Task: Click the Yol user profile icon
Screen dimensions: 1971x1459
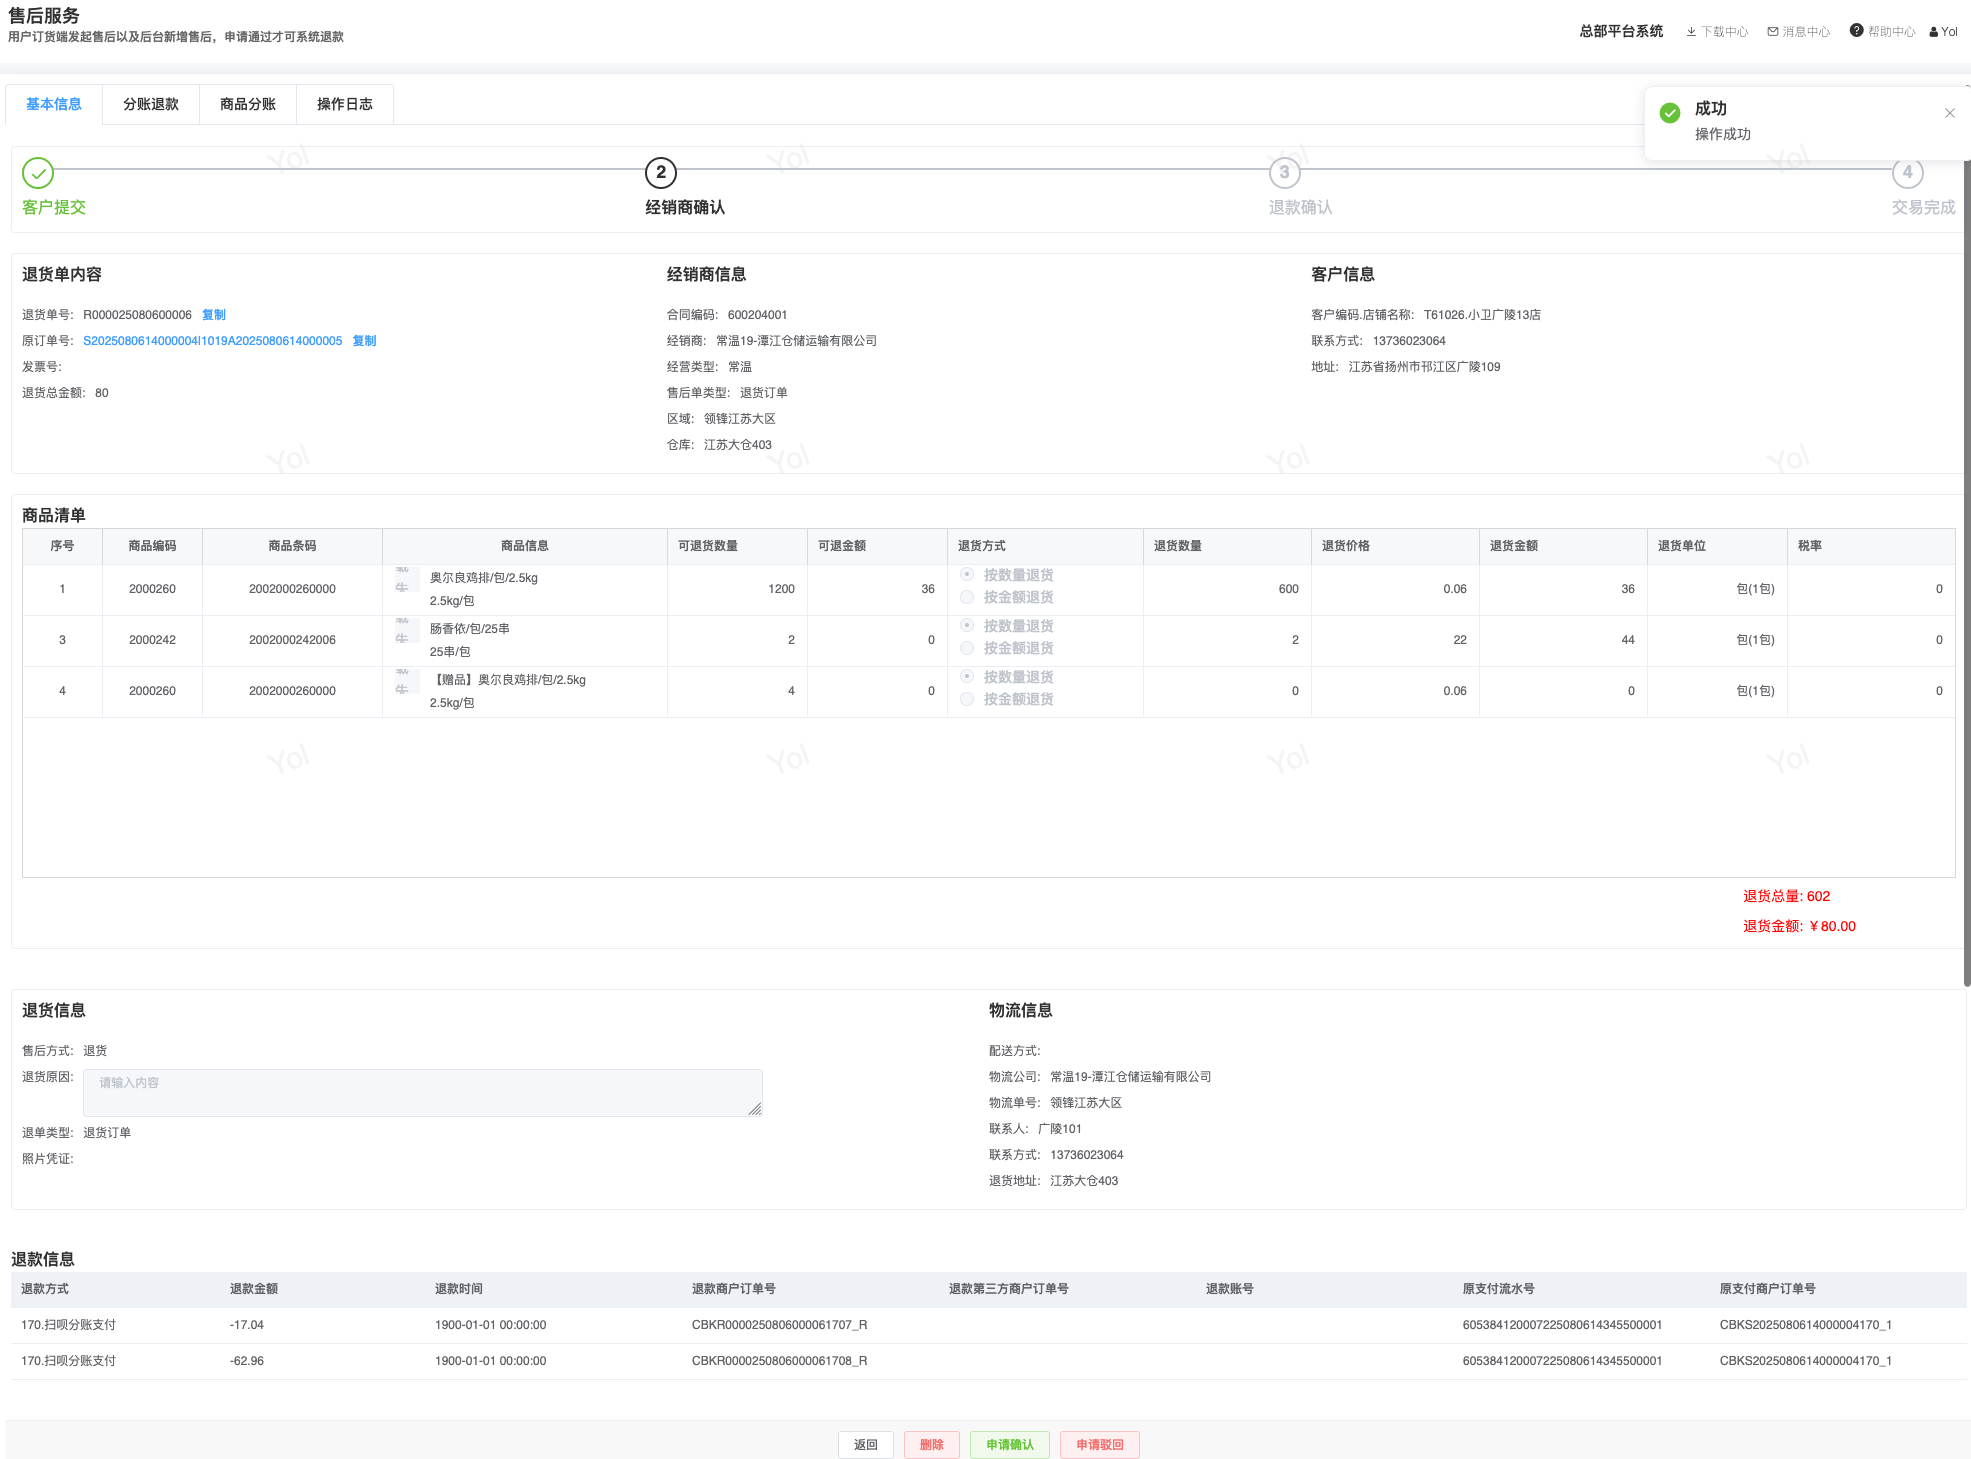Action: point(1934,32)
